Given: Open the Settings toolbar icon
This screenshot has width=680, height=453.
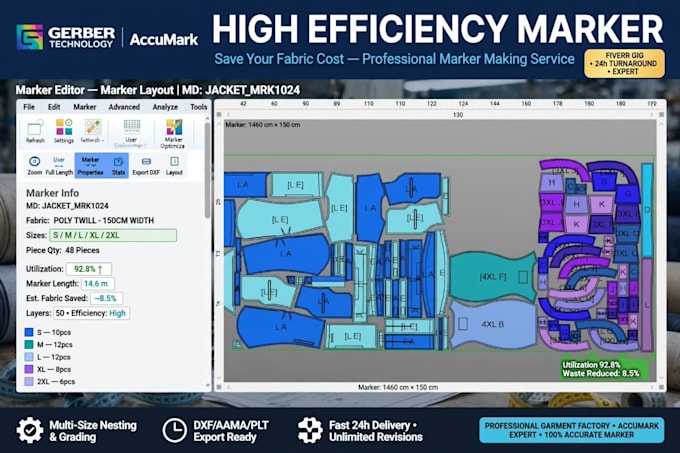Looking at the screenshot, I should point(64,131).
